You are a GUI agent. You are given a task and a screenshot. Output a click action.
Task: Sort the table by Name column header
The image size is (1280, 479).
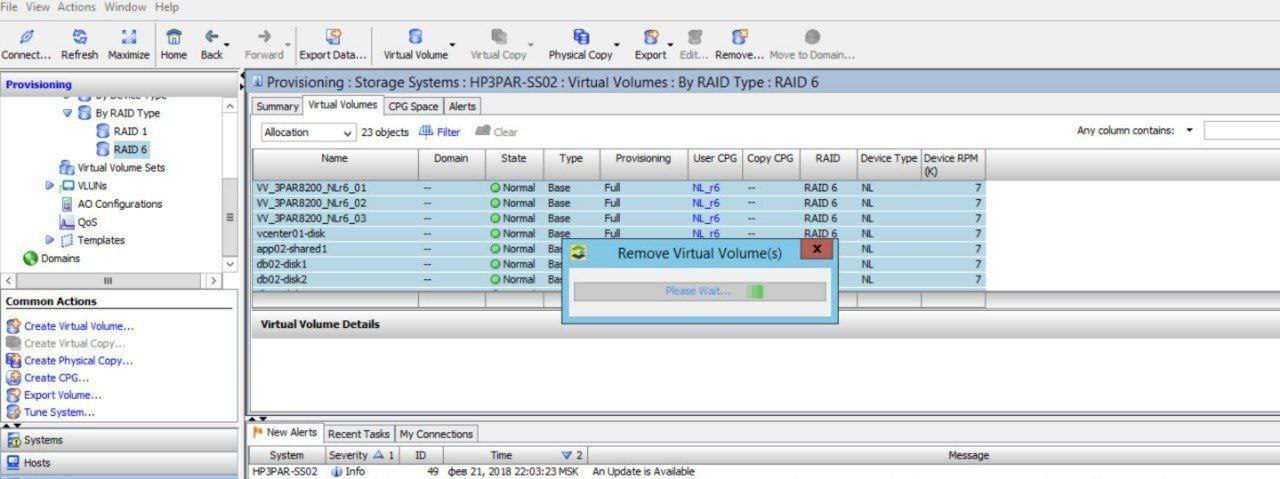pos(335,158)
